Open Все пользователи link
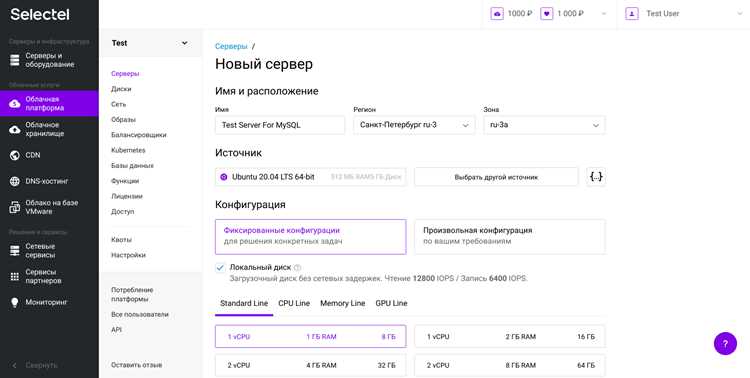The width and height of the screenshot is (750, 378). pos(140,315)
